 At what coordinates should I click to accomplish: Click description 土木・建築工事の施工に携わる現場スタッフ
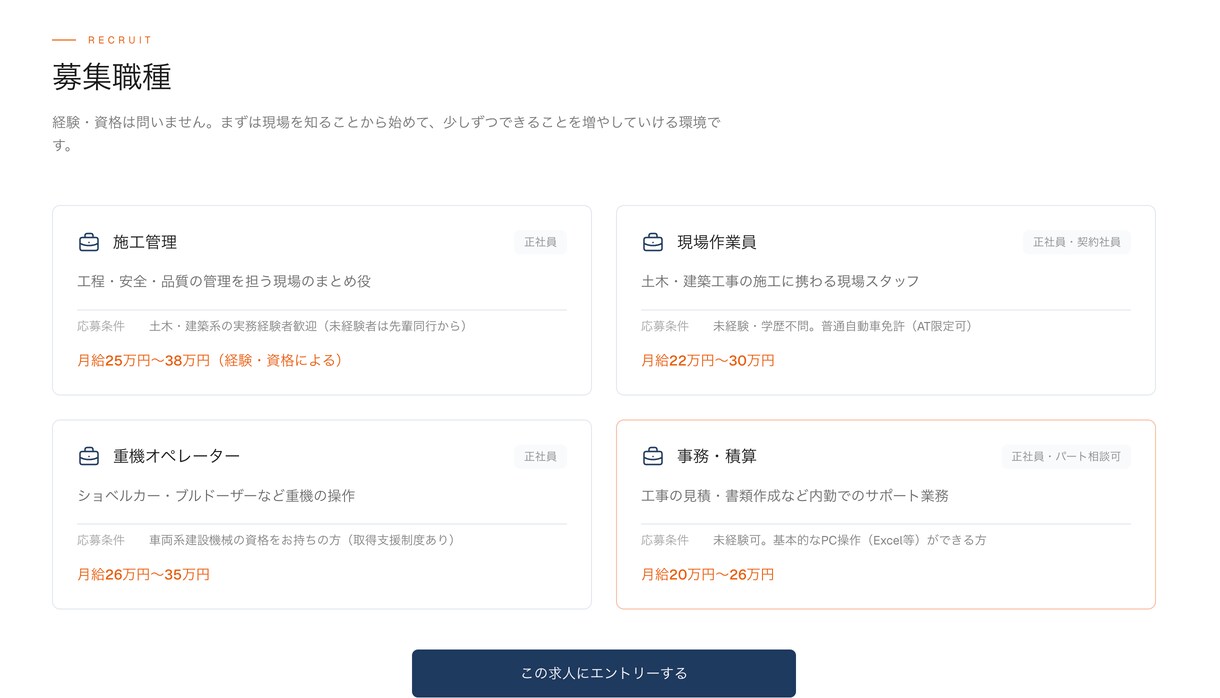point(780,281)
